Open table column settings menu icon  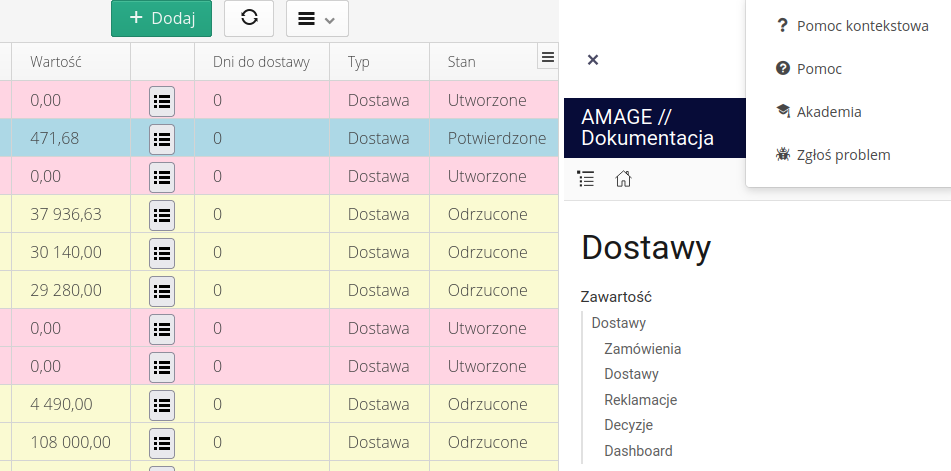(547, 58)
